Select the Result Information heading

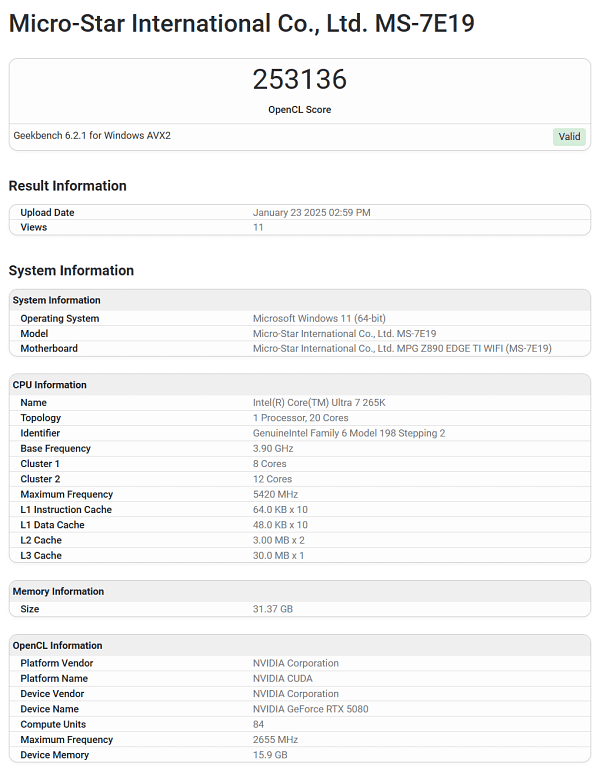click(x=67, y=186)
